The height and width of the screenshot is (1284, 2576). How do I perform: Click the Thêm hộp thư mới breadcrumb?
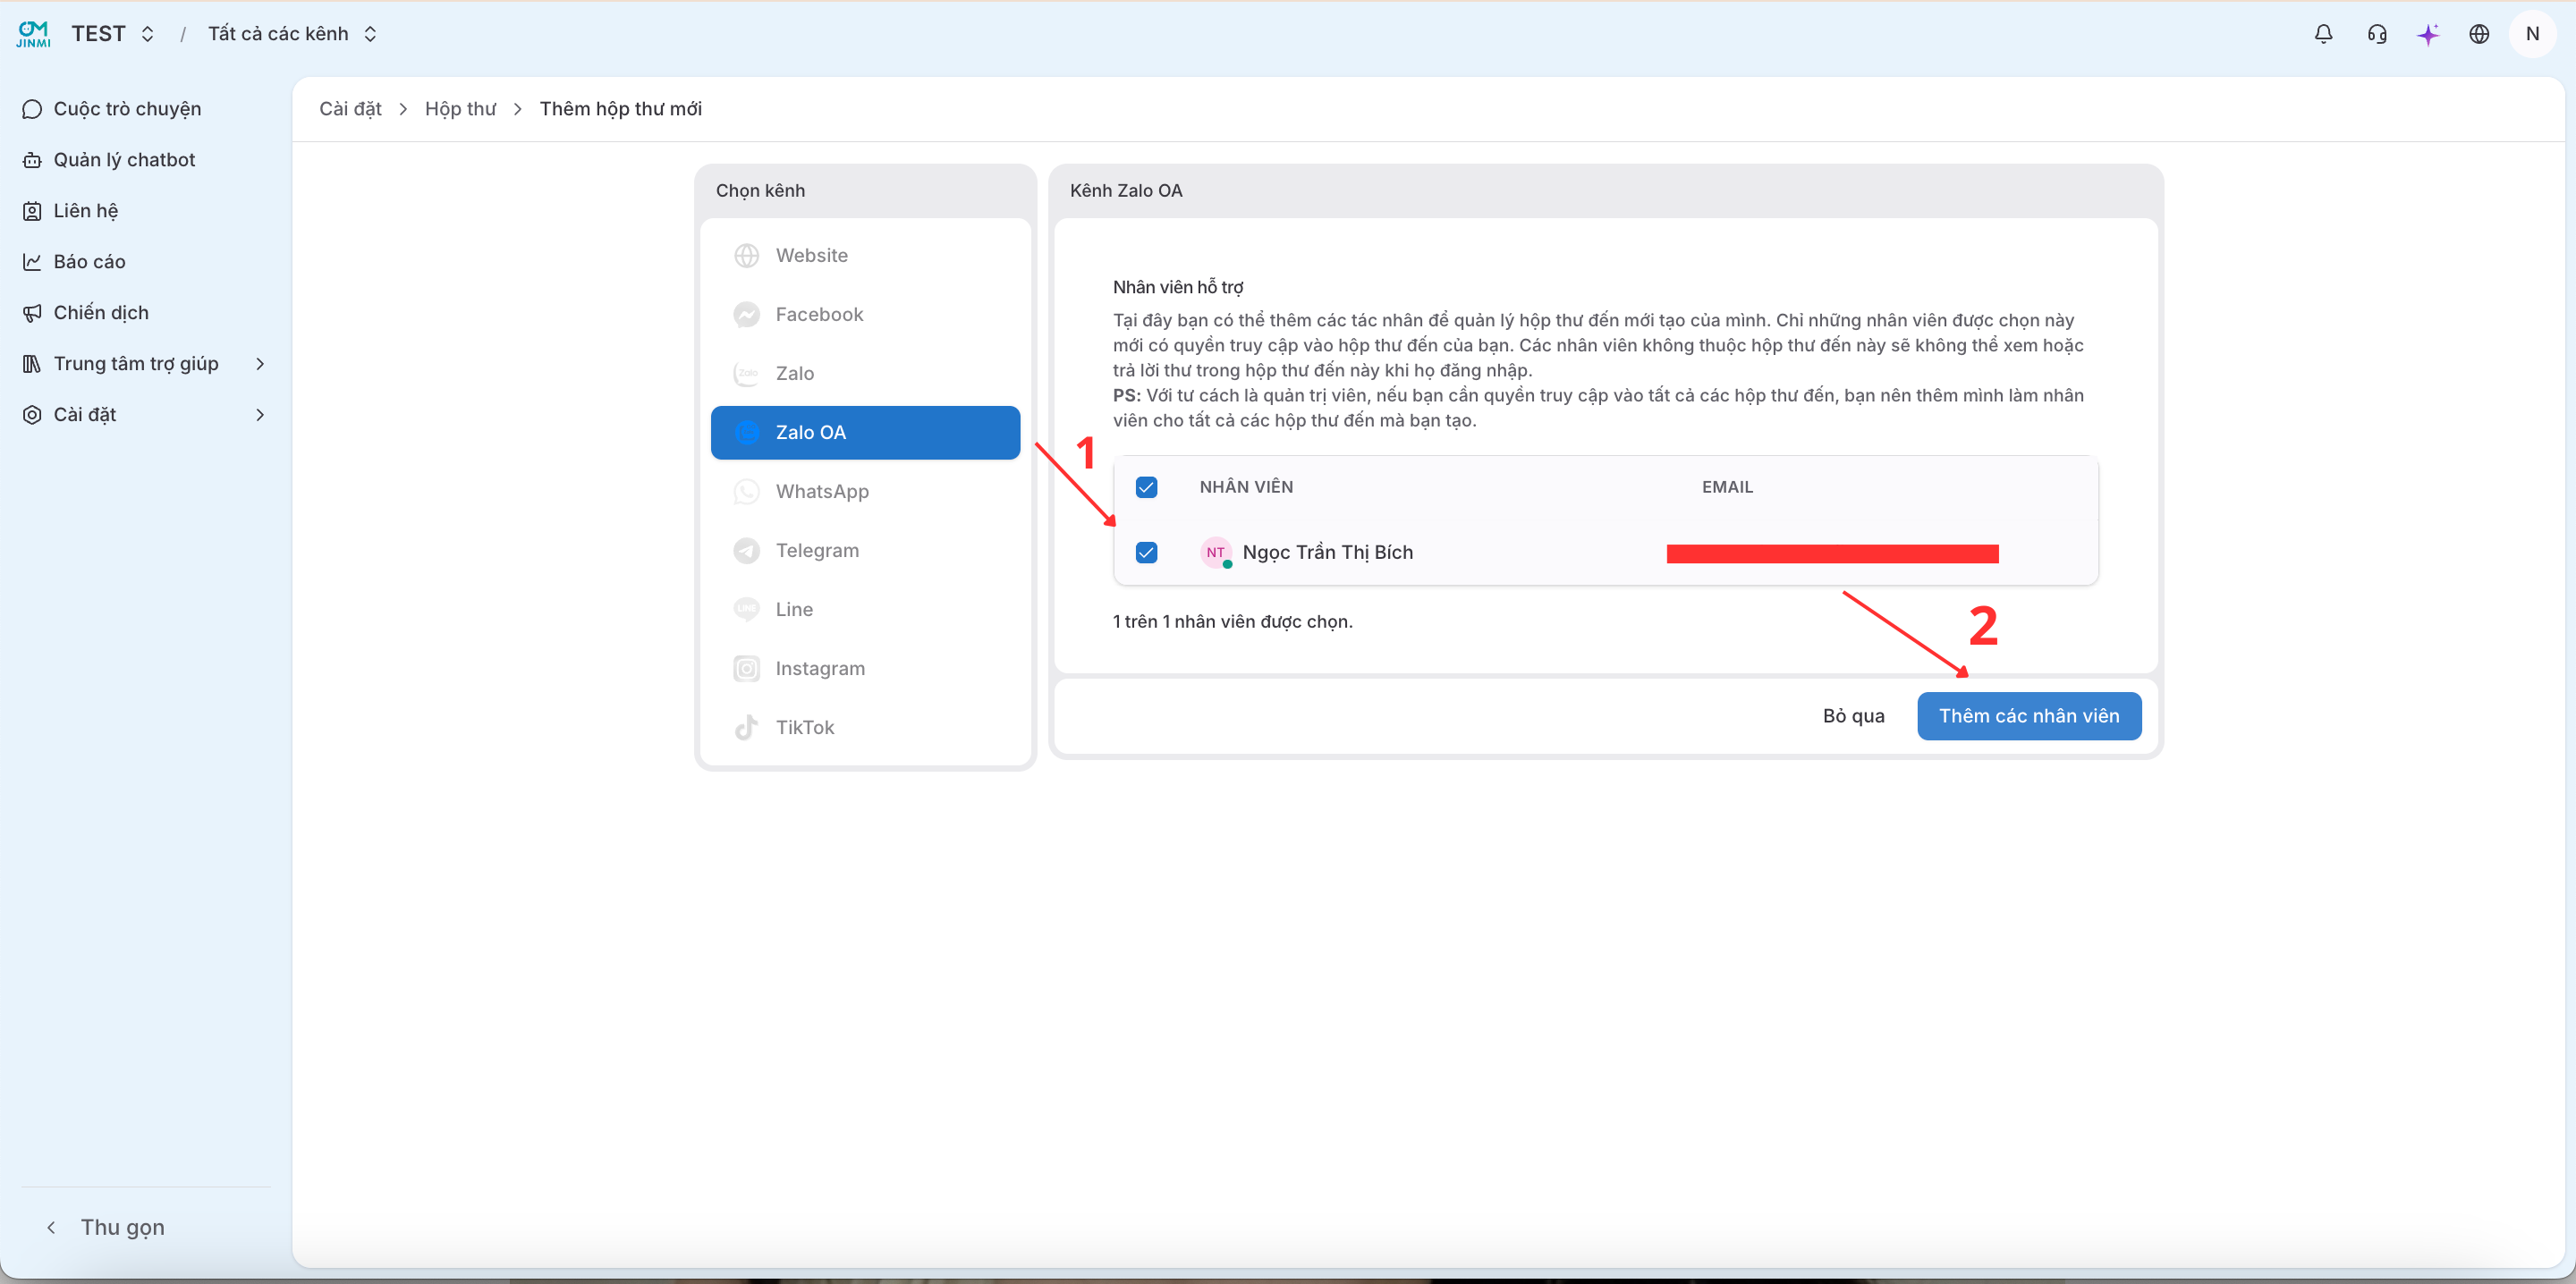click(620, 109)
